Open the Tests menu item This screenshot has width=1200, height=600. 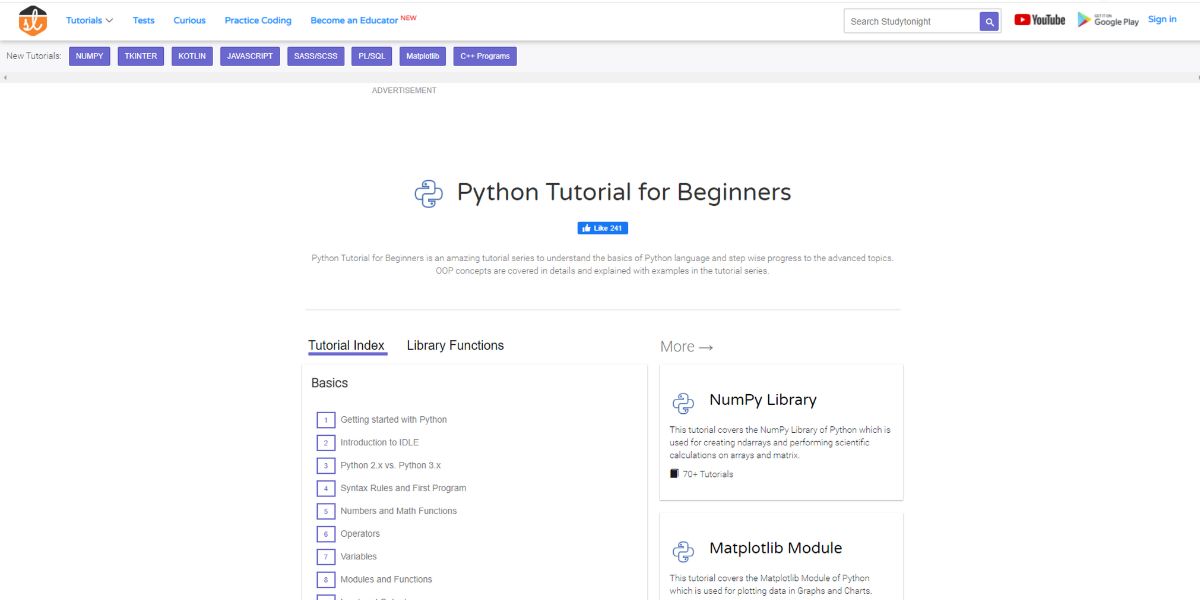143,19
